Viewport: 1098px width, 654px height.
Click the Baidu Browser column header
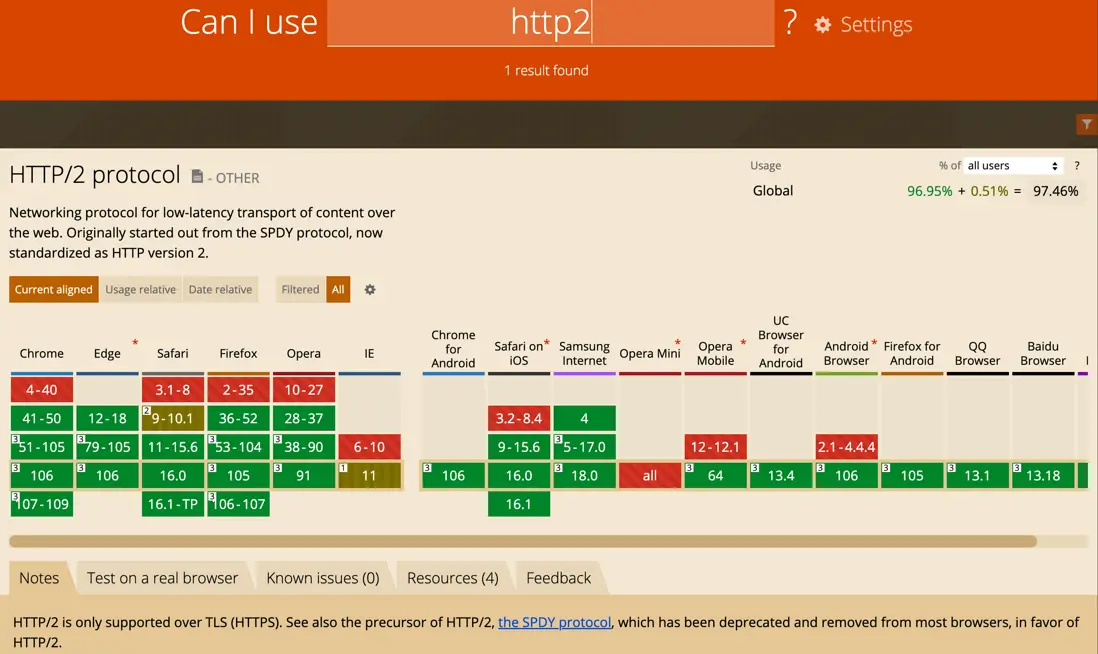[x=1043, y=354]
